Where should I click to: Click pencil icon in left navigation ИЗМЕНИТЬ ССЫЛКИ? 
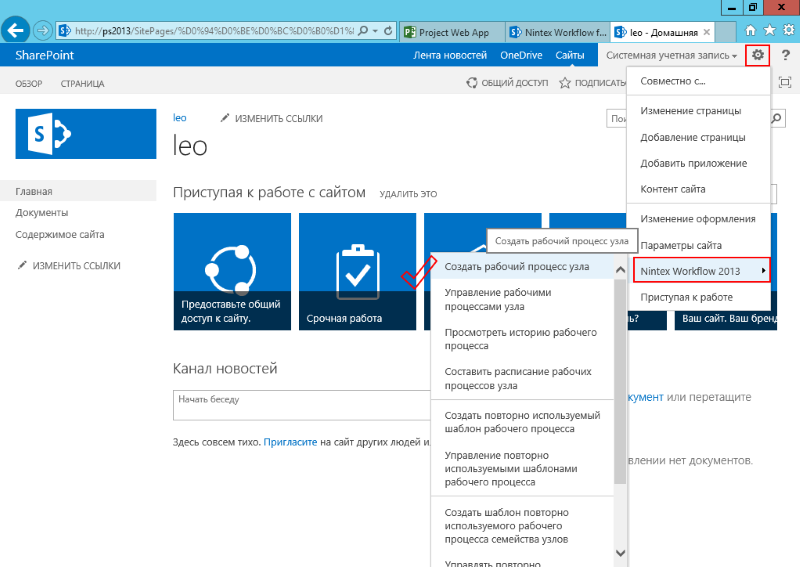click(22, 265)
